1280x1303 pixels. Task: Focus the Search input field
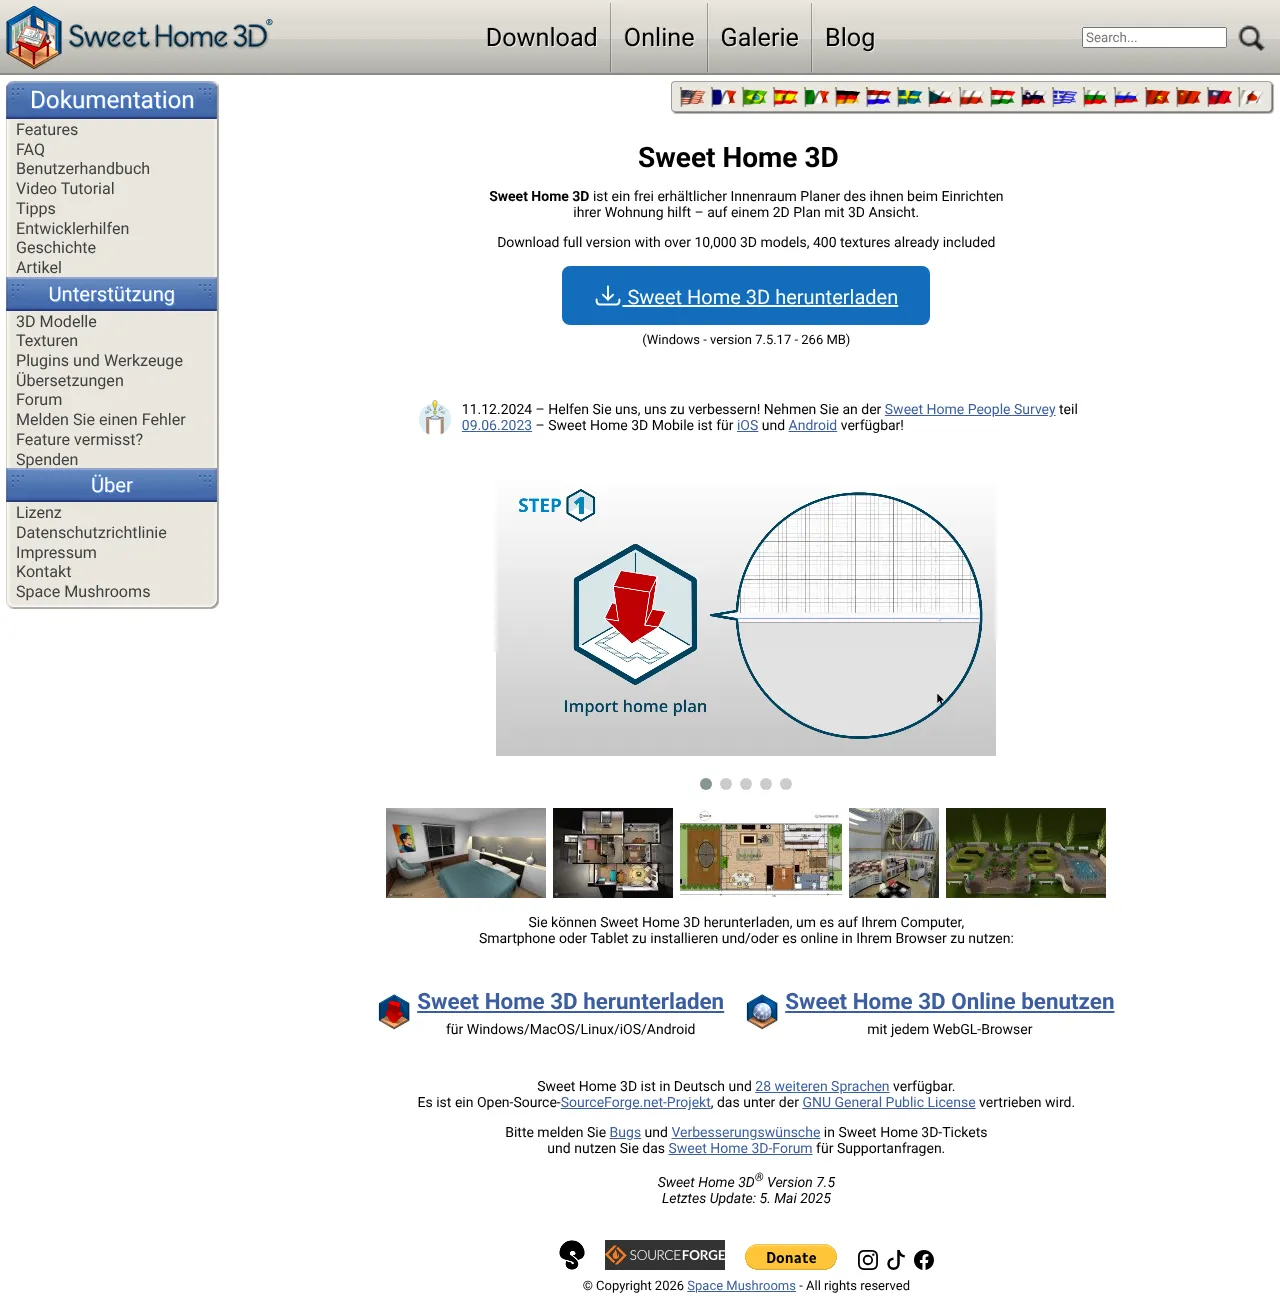[1153, 38]
